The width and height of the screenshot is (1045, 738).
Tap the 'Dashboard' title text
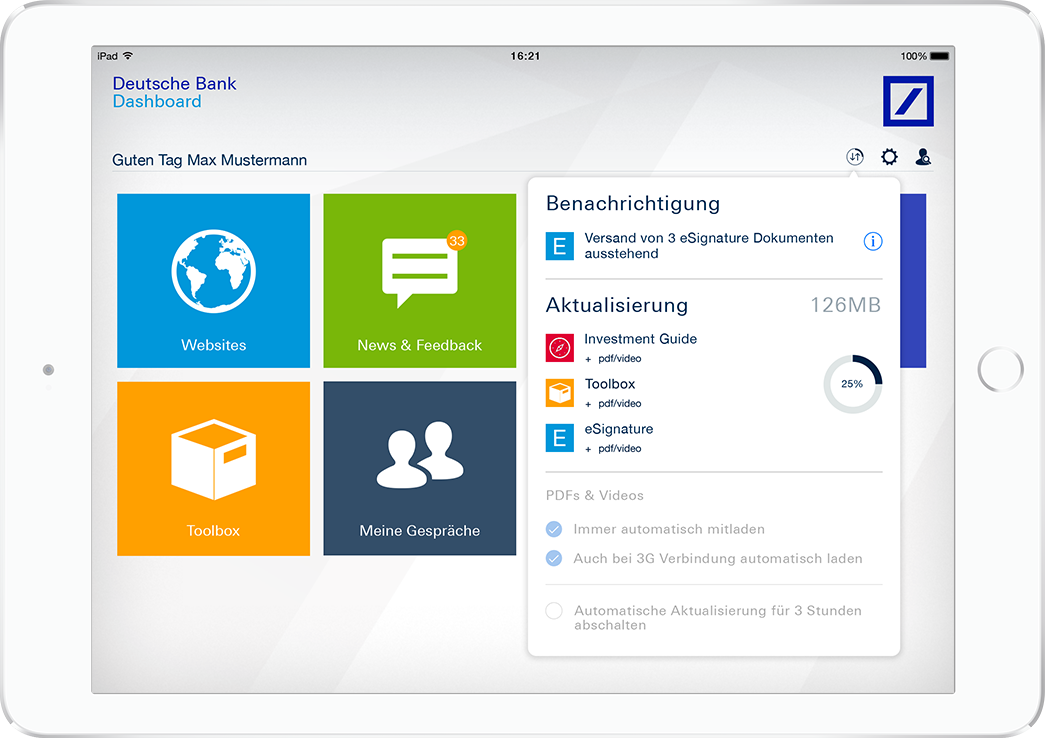(157, 101)
